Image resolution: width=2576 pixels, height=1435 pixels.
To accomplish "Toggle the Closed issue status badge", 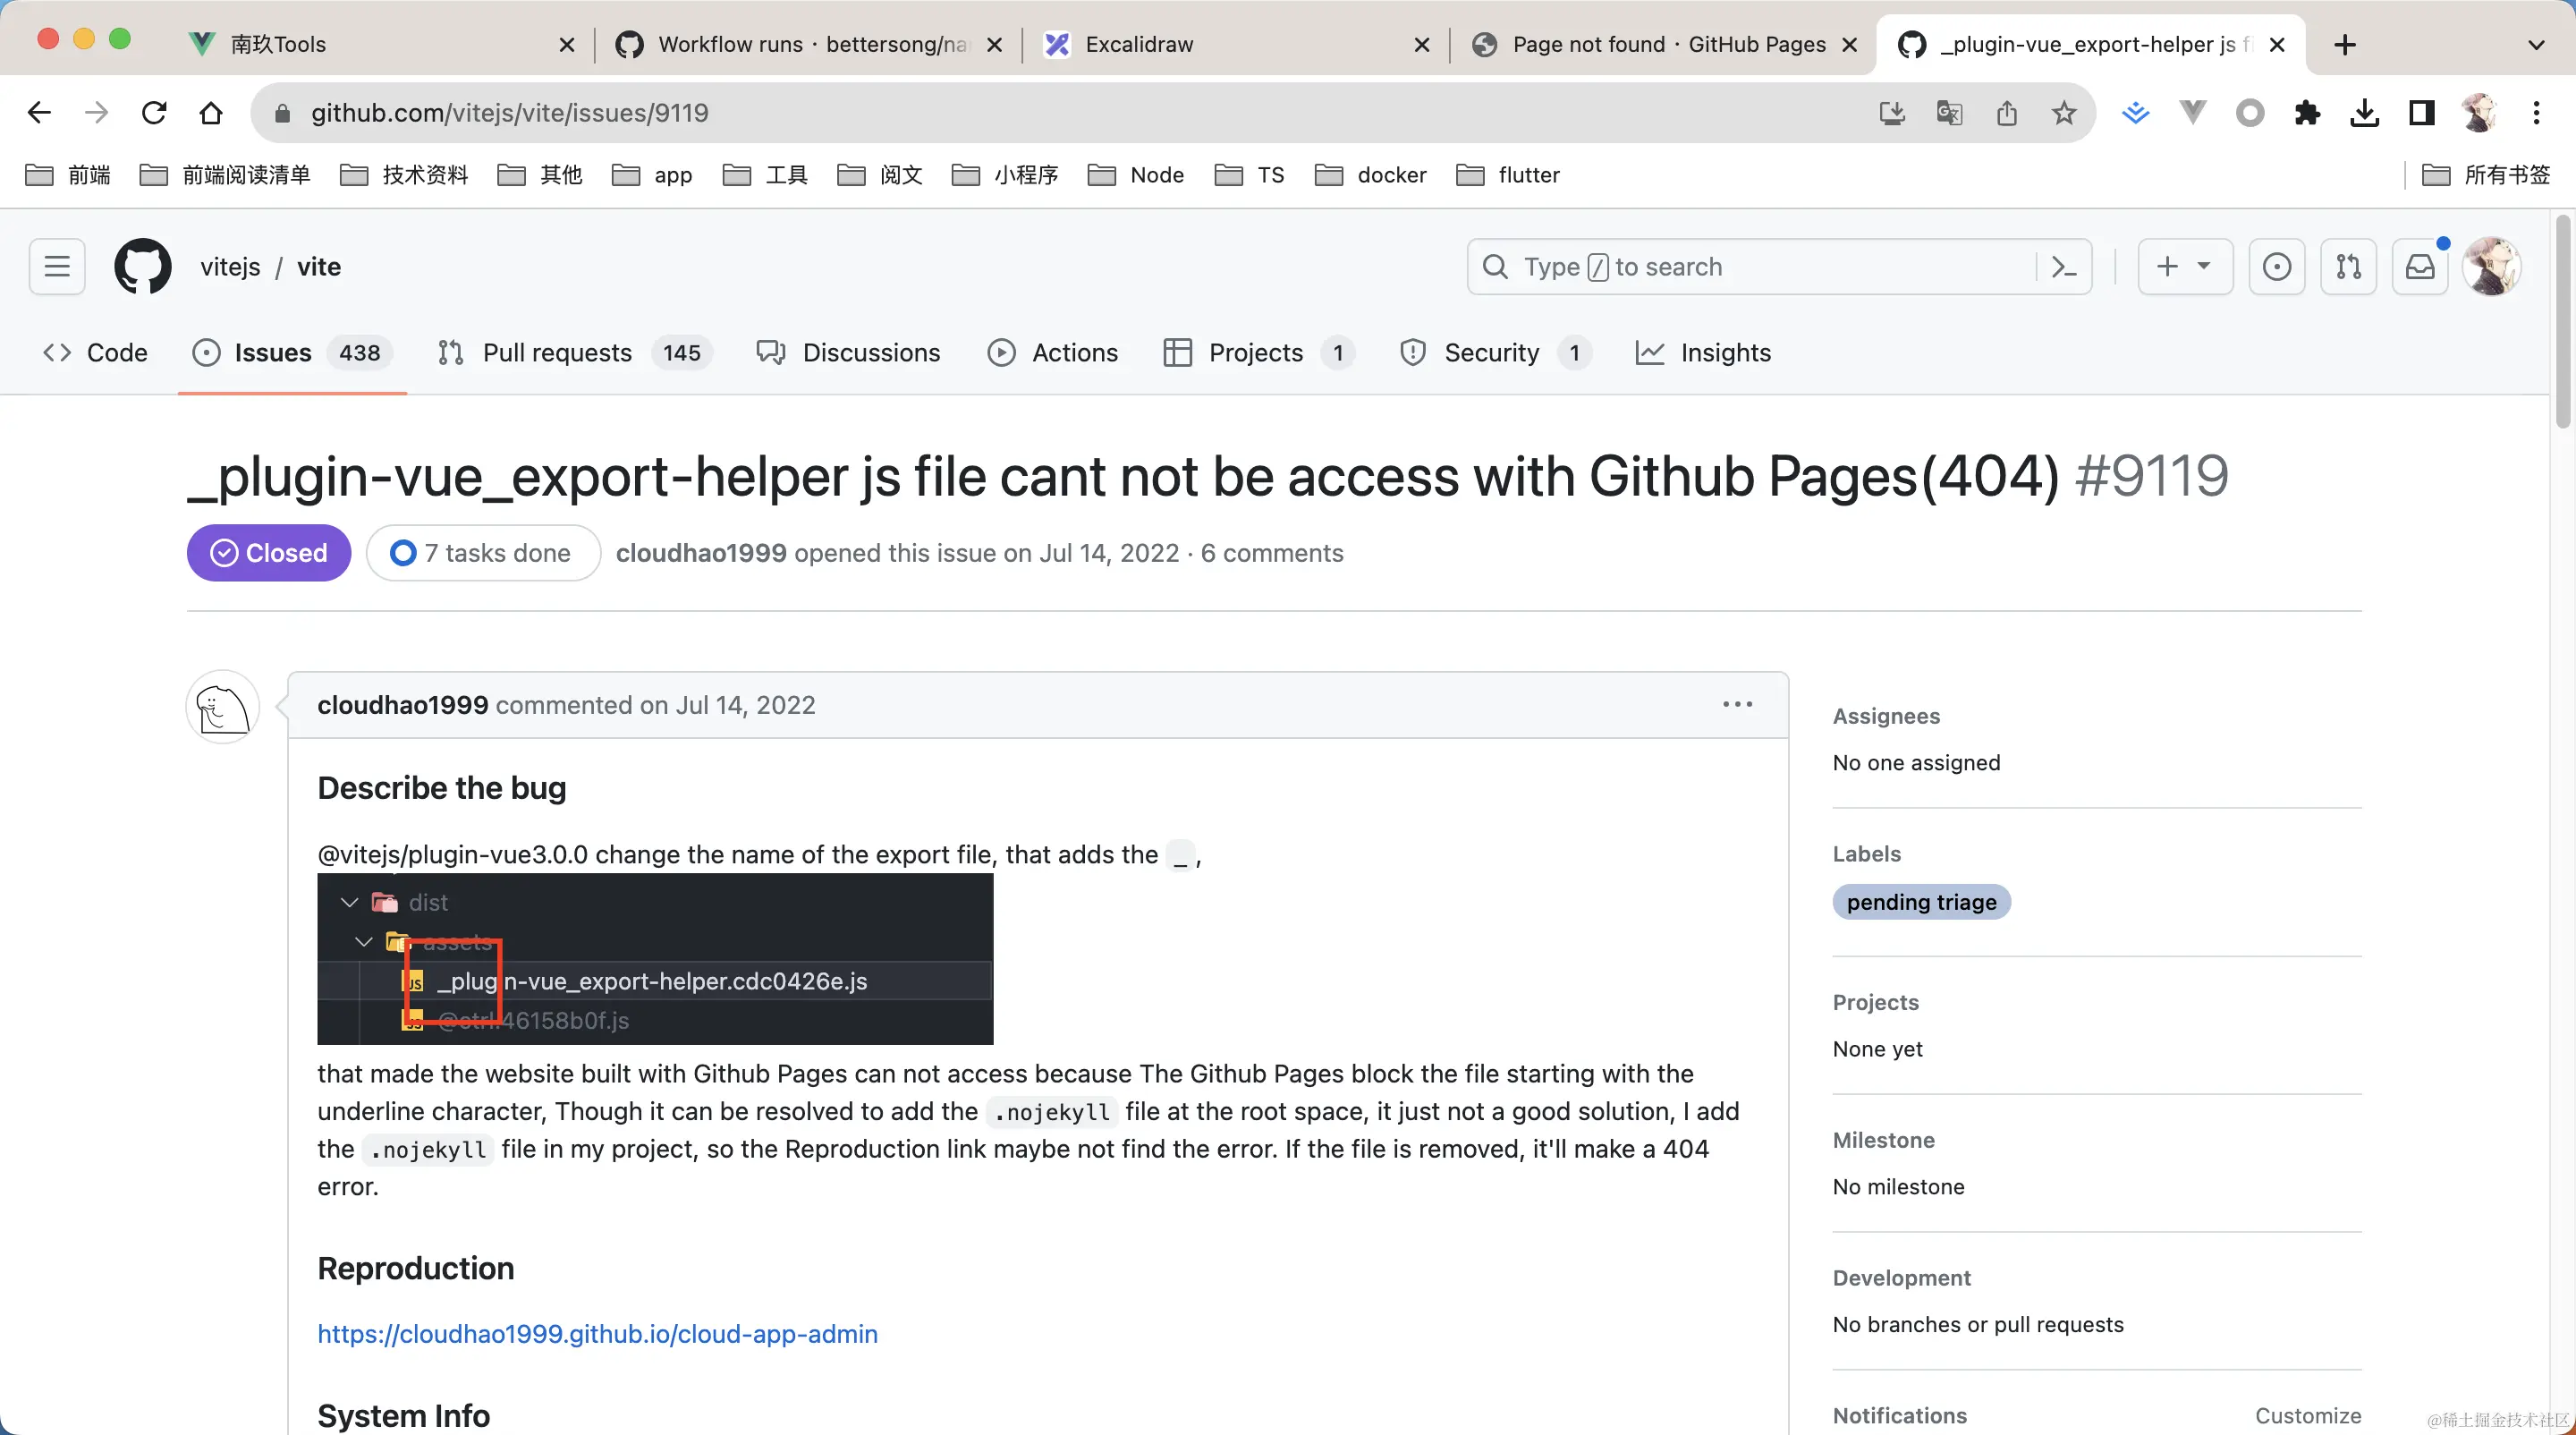I will point(267,553).
